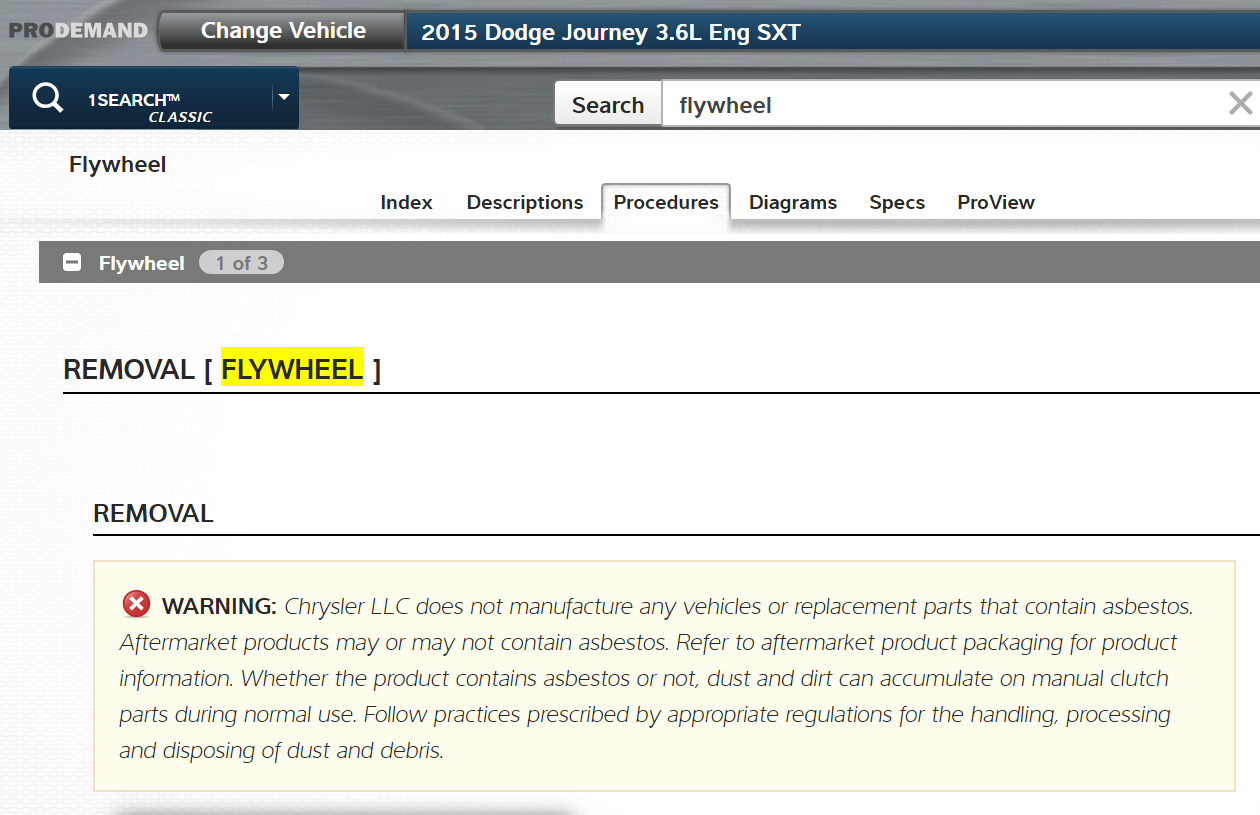The image size is (1260, 815).
Task: Click the 1SEARCH Classic label
Action: coord(149,107)
